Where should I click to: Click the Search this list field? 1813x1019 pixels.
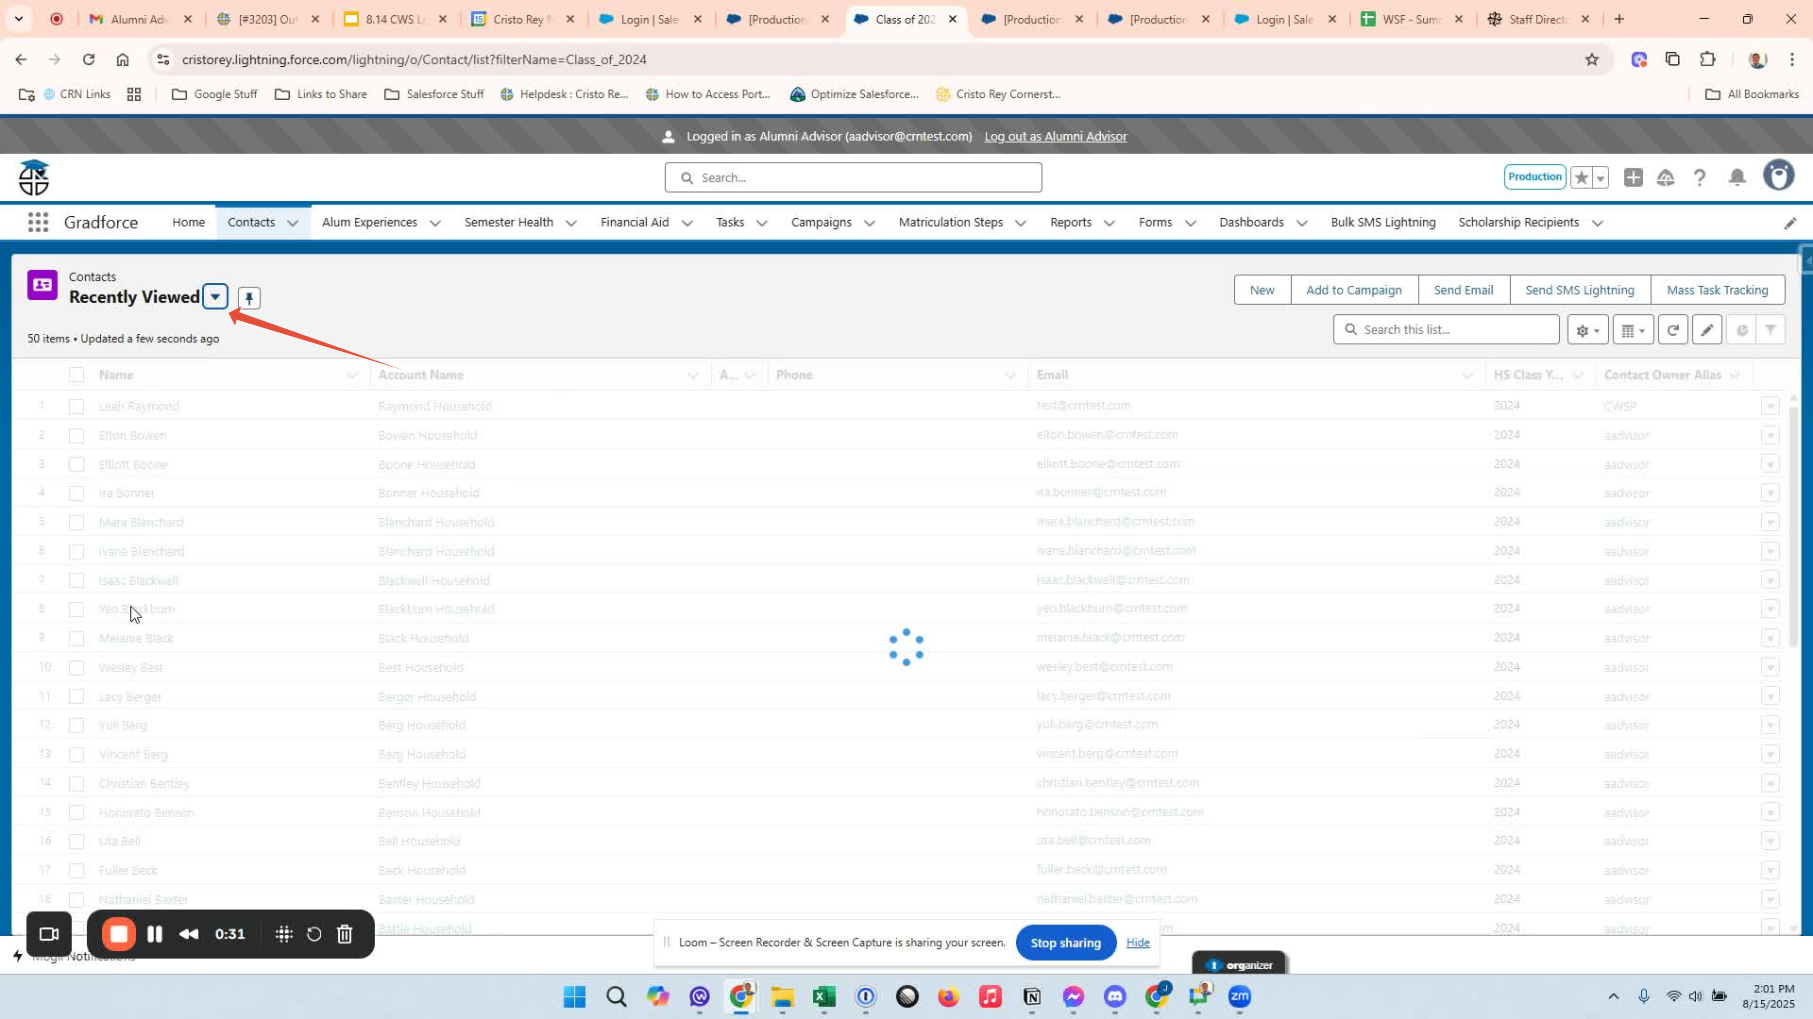pos(1446,329)
